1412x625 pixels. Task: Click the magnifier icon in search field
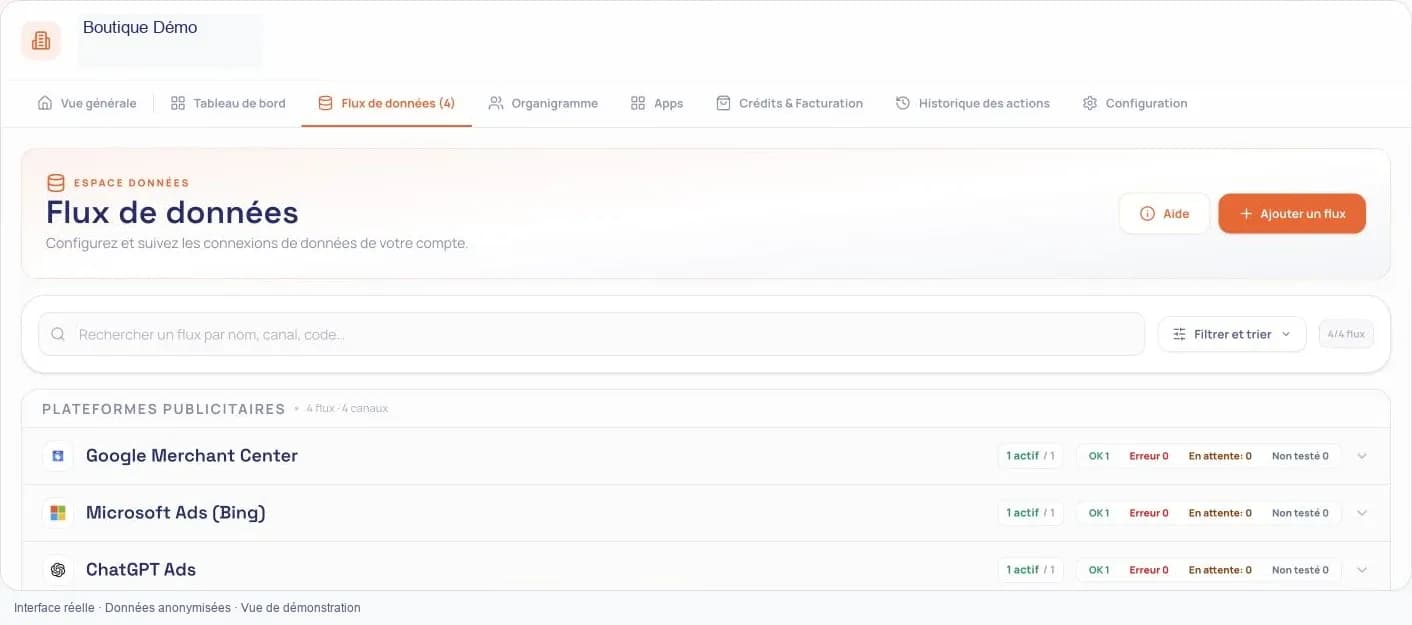pos(58,334)
